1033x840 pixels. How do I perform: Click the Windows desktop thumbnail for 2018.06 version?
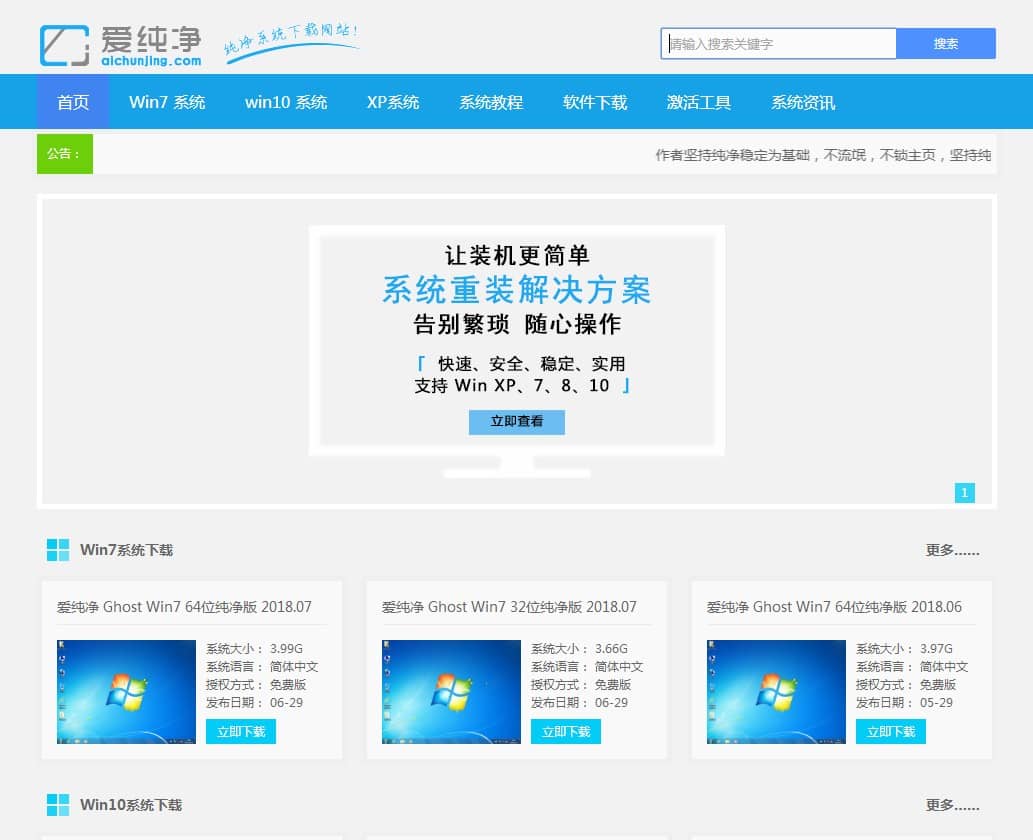tap(775, 691)
